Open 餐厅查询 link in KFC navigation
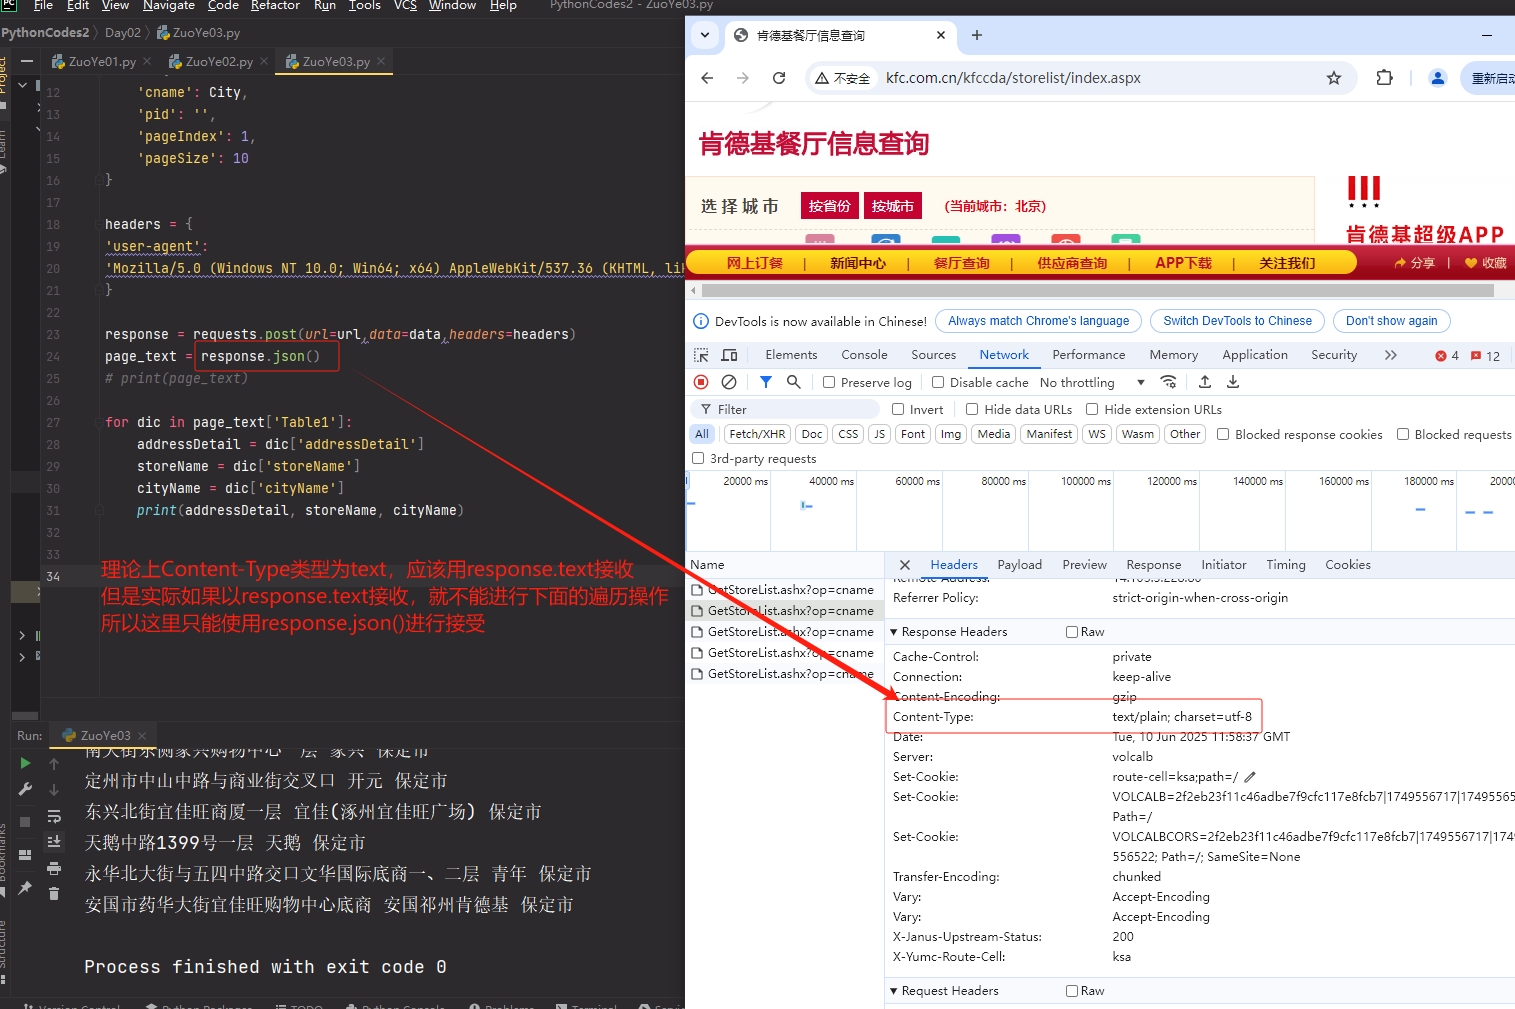This screenshot has height=1009, width=1515. [961, 263]
